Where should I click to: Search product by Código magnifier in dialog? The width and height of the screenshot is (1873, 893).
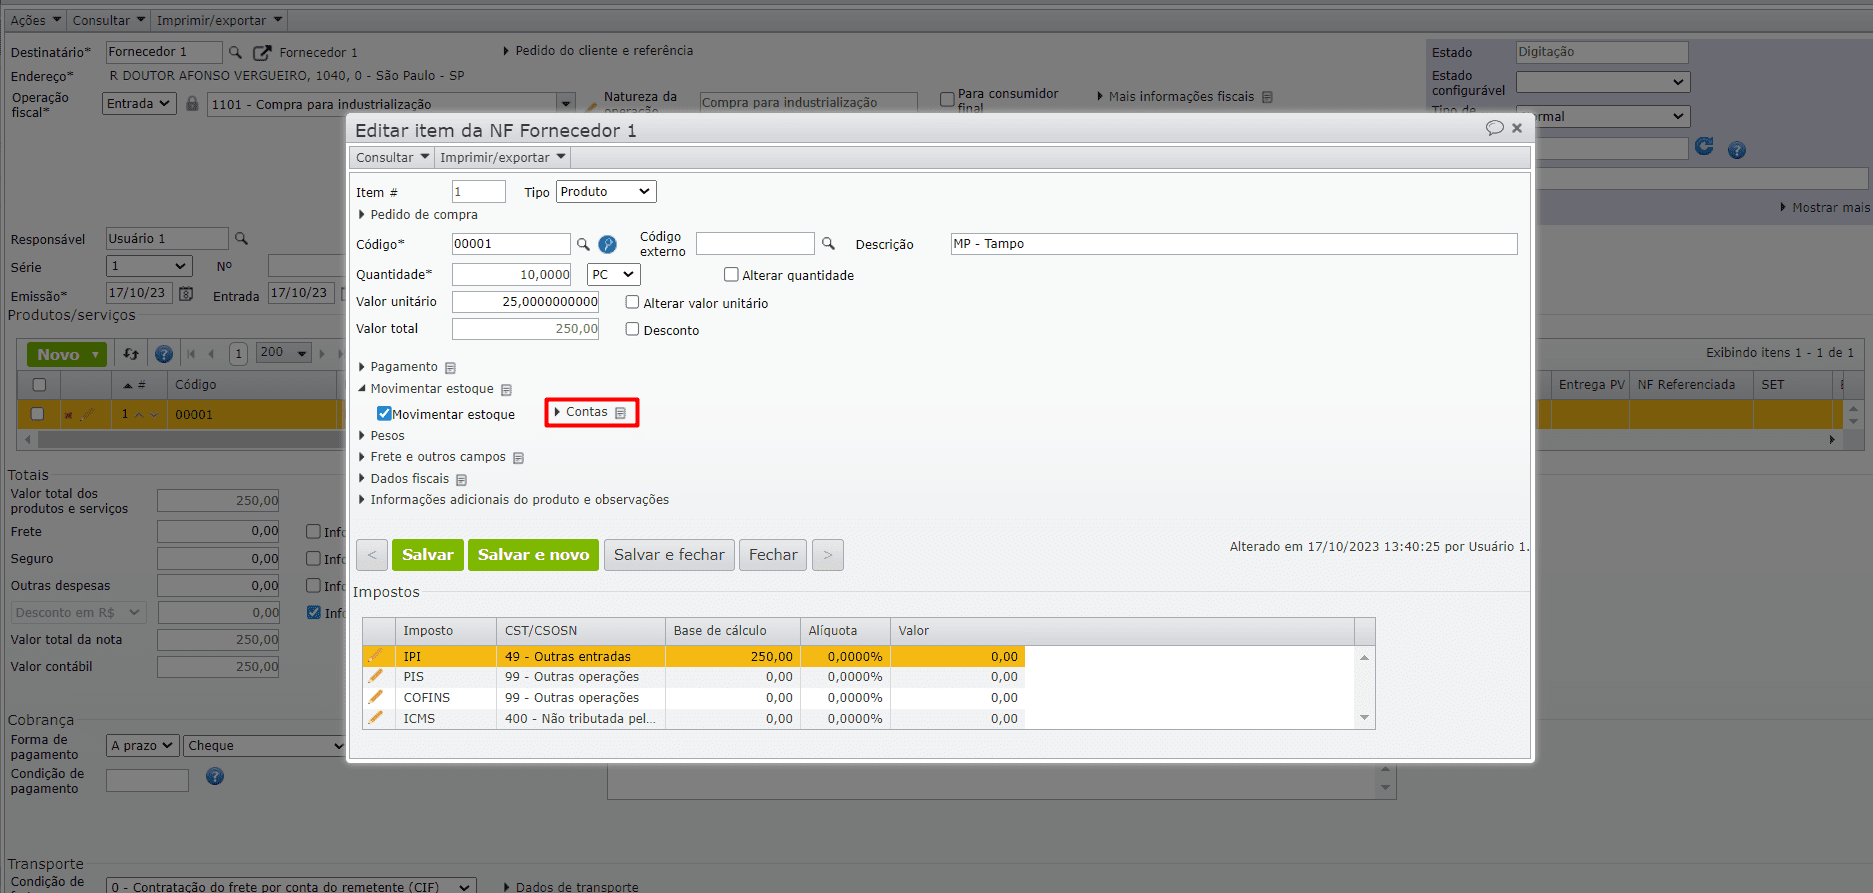[x=583, y=244]
